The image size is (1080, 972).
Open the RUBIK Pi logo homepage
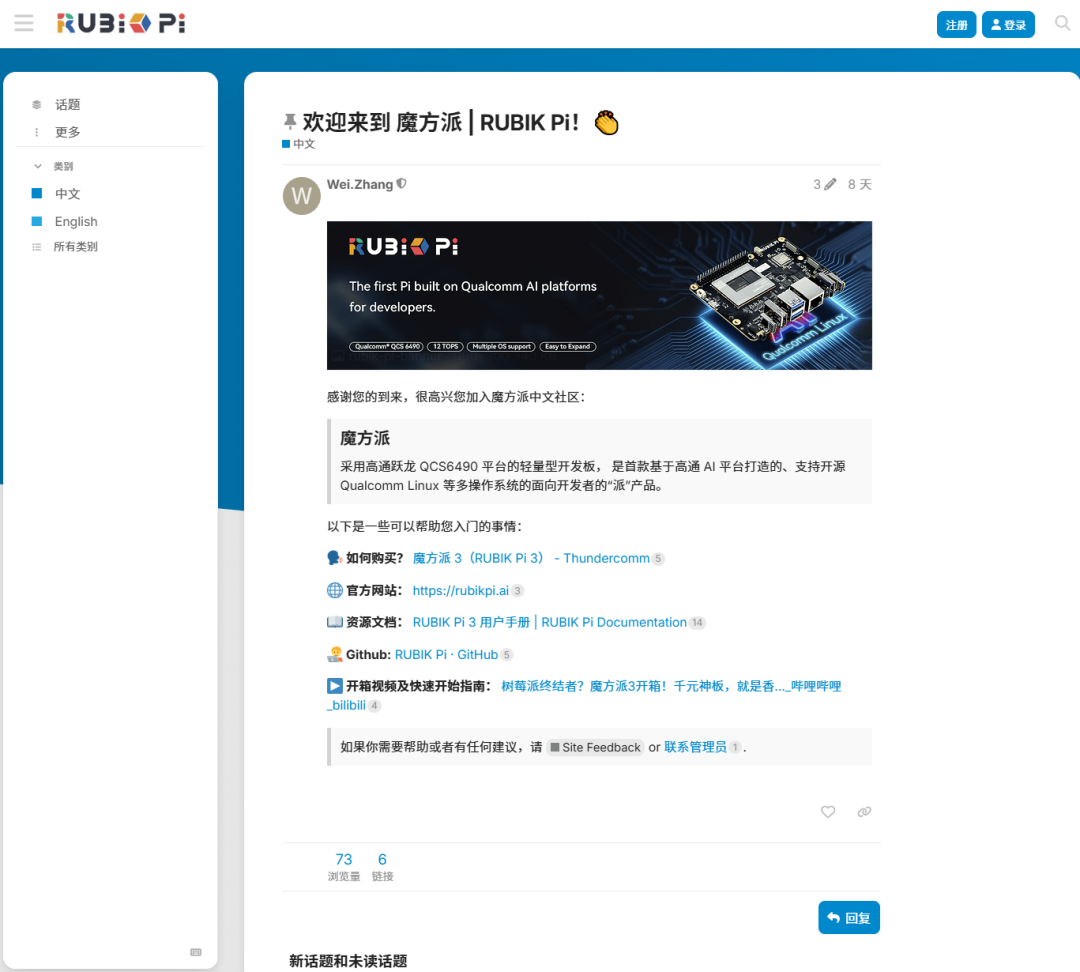point(121,23)
